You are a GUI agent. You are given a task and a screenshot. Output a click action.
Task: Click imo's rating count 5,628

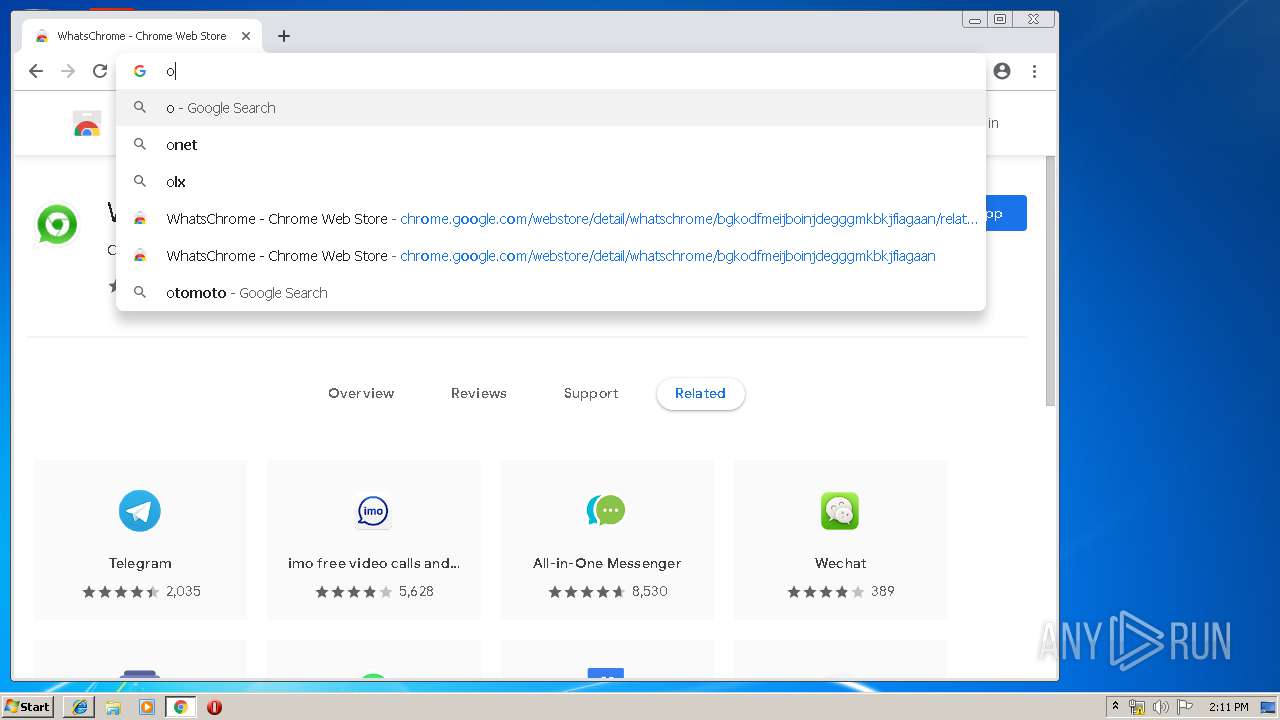pyautogui.click(x=416, y=591)
